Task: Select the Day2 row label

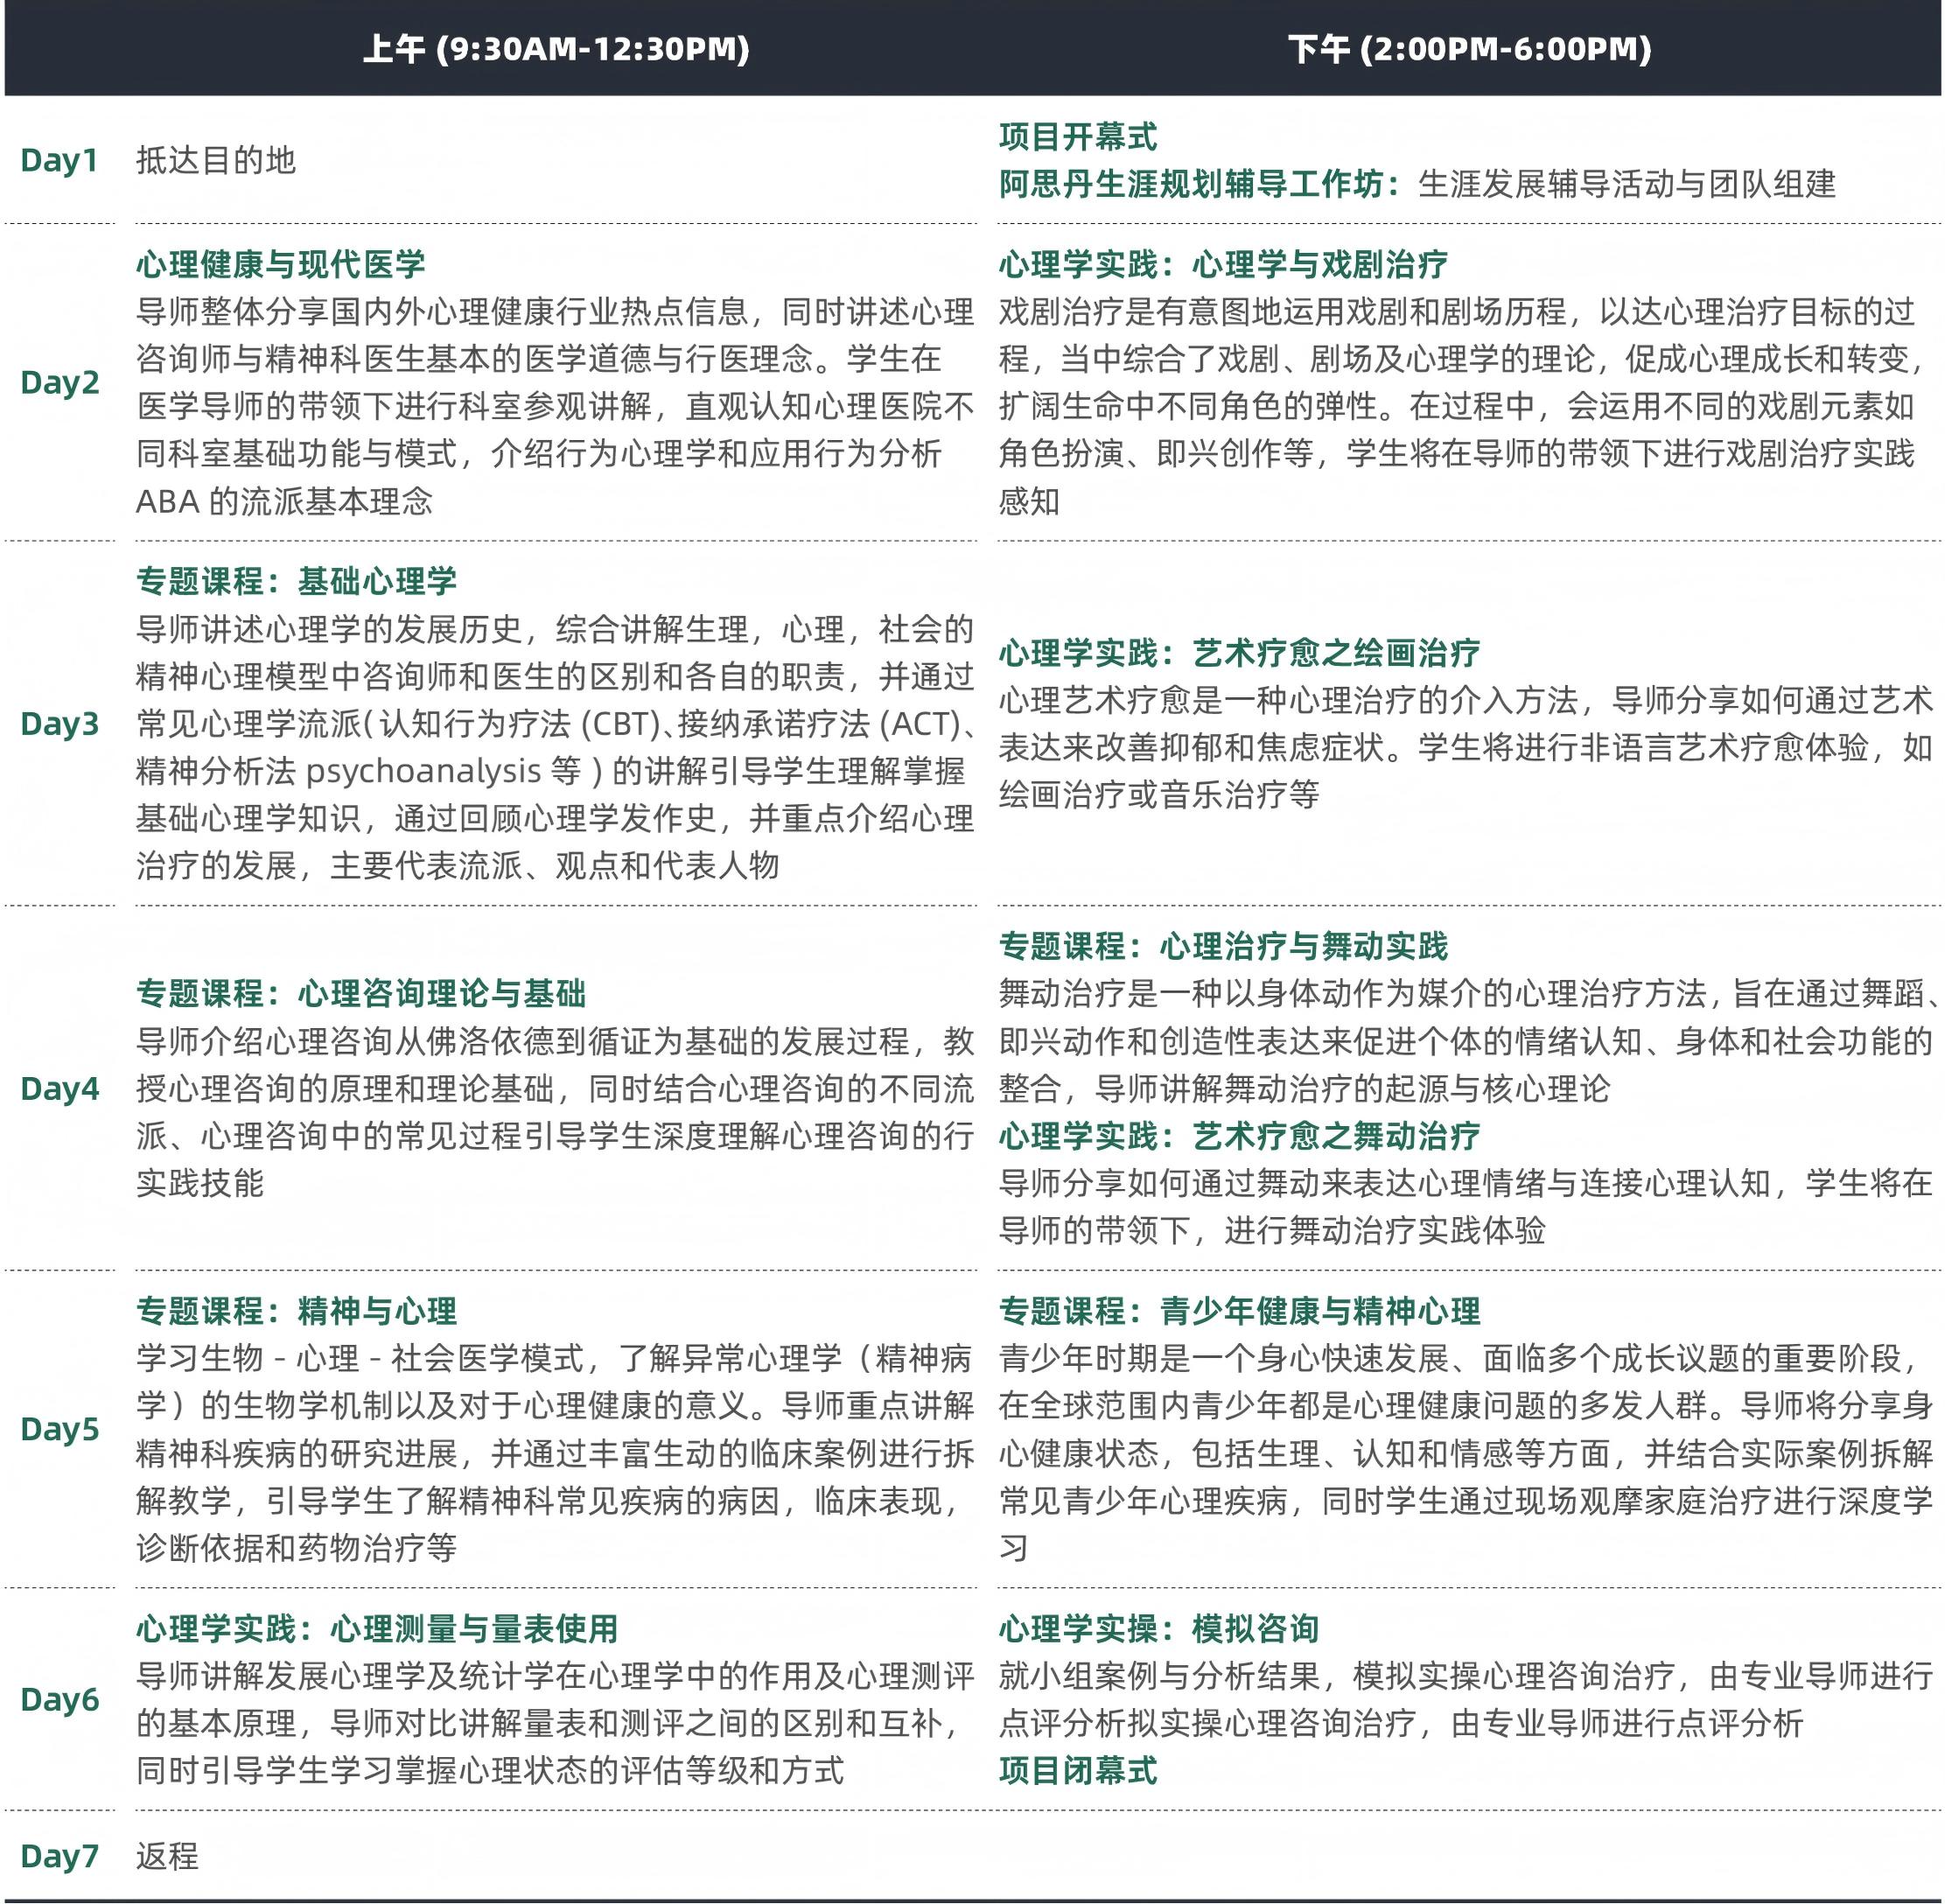Action: (x=59, y=382)
